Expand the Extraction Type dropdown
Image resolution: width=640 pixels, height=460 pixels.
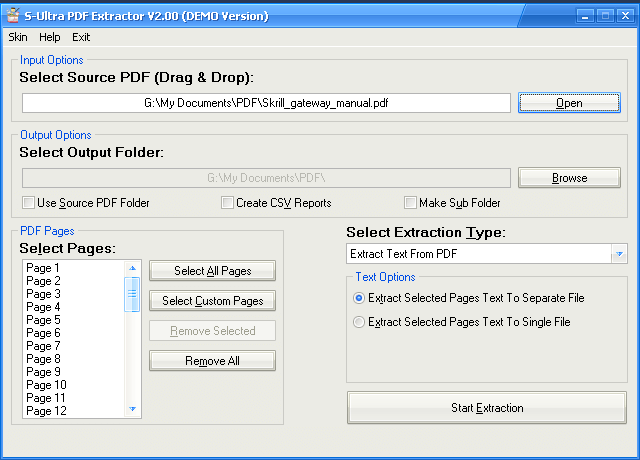click(619, 254)
